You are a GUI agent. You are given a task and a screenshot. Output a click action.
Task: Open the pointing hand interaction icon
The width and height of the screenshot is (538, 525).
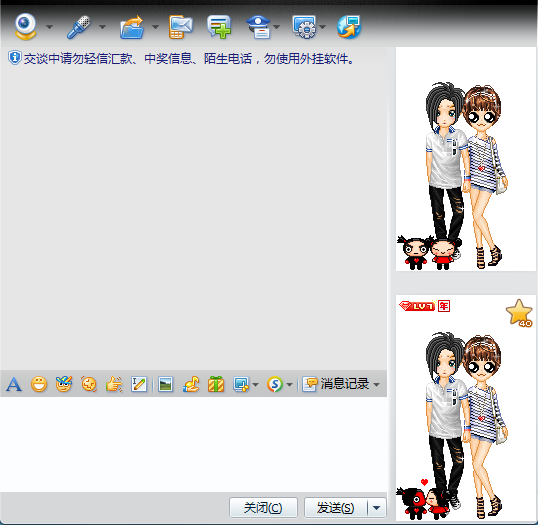click(114, 384)
